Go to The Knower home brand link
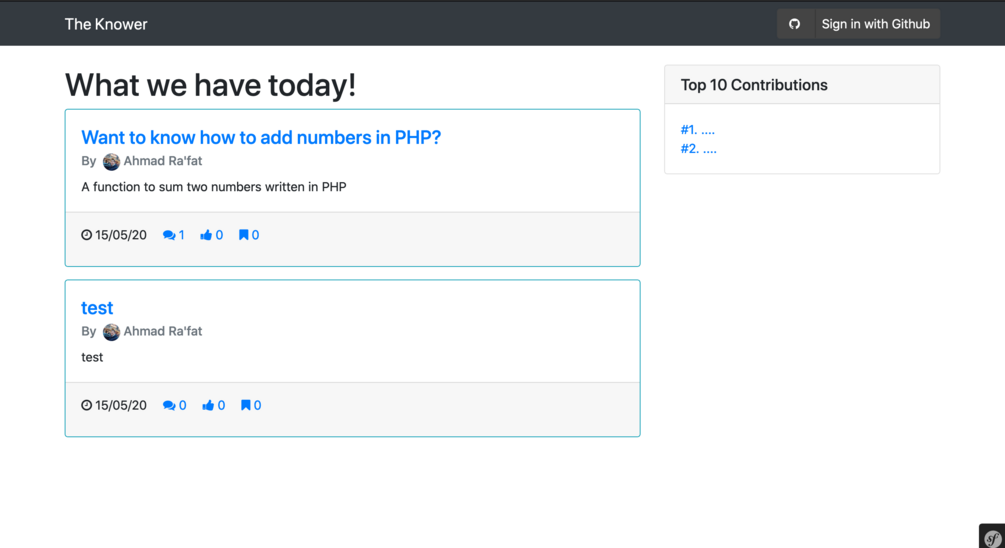This screenshot has width=1005, height=548. [106, 24]
